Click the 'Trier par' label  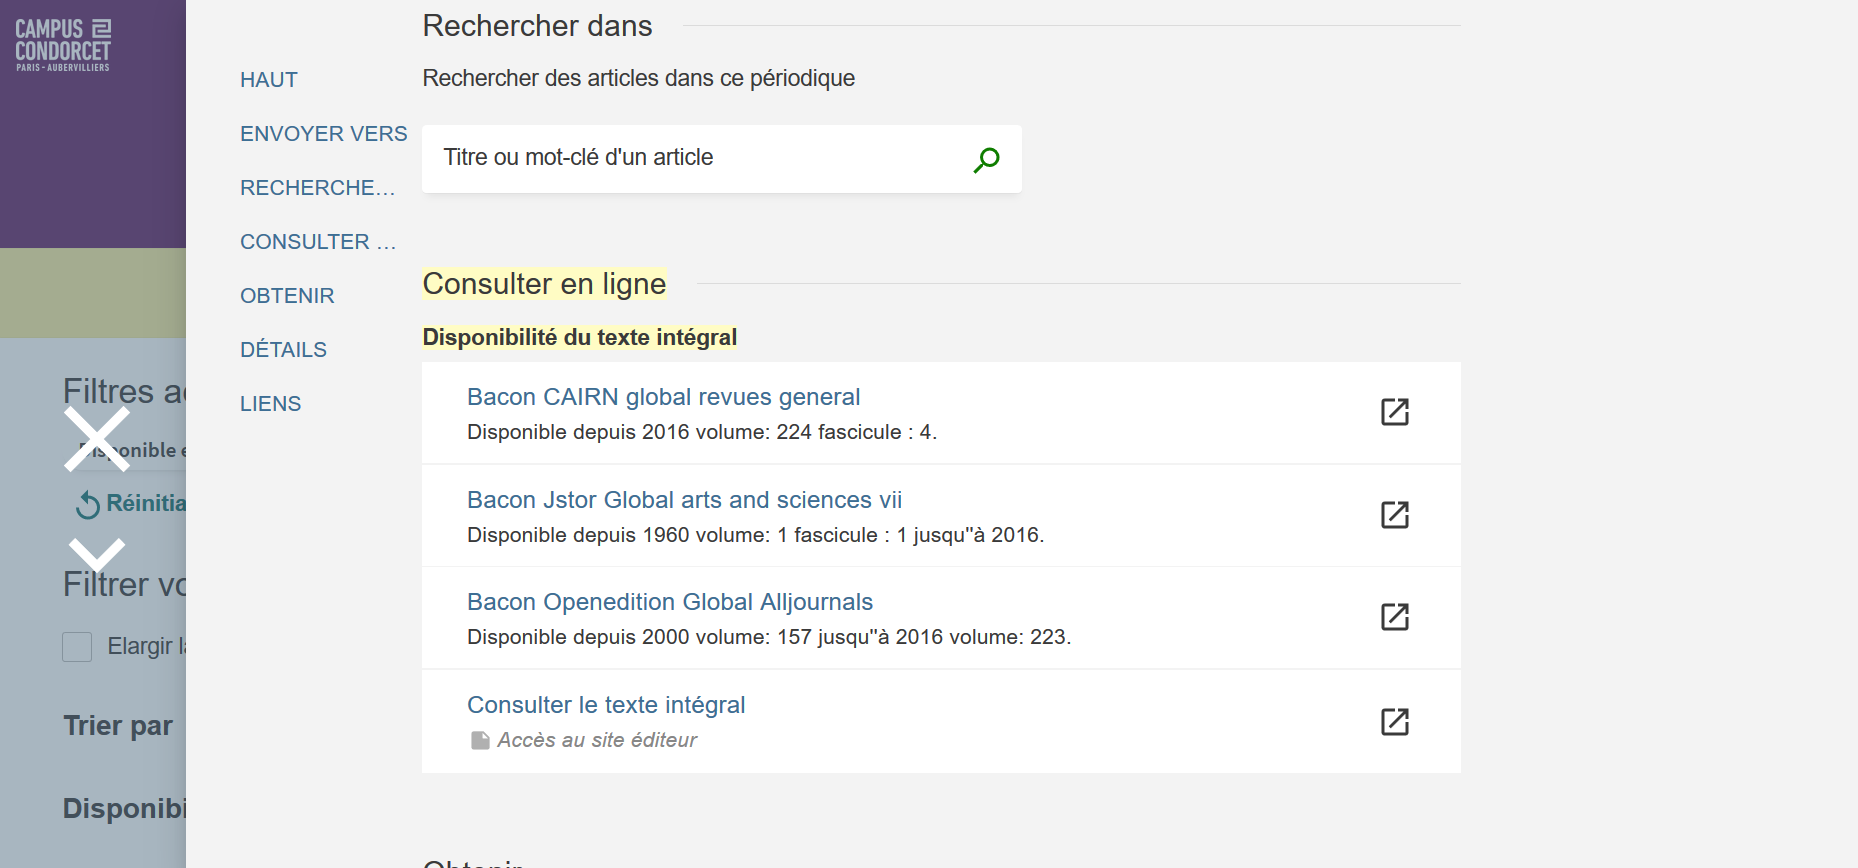coord(118,726)
